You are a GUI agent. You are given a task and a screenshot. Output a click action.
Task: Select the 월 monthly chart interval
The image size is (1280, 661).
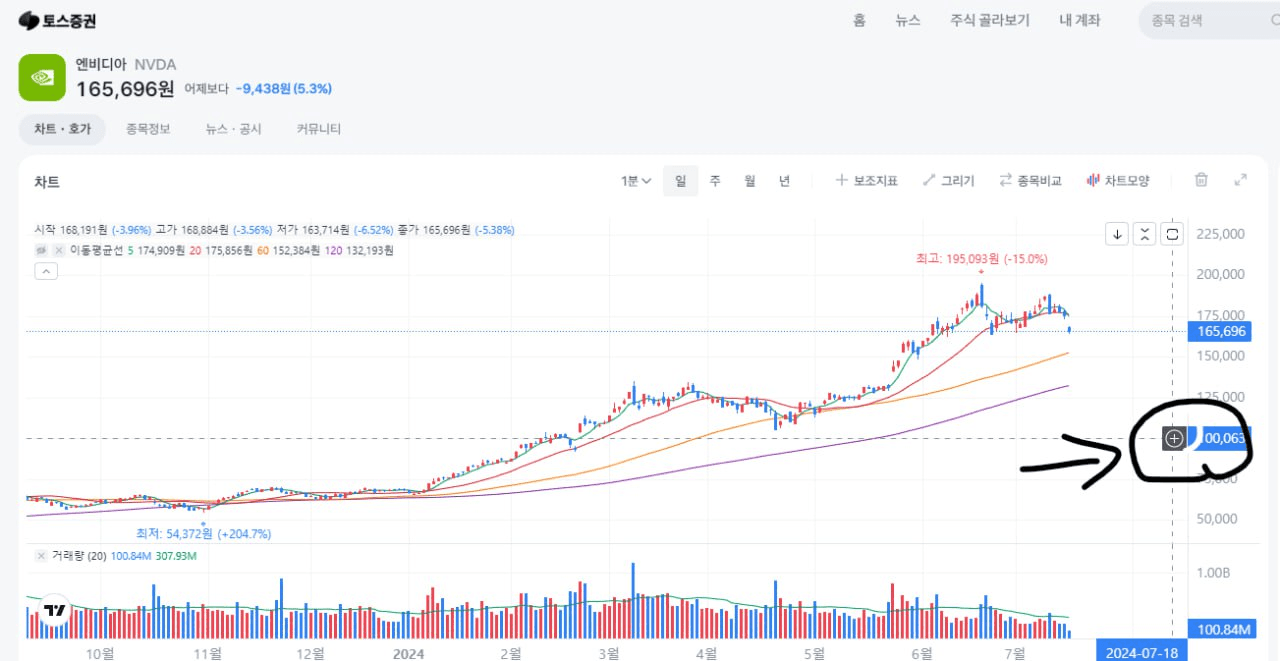[750, 181]
